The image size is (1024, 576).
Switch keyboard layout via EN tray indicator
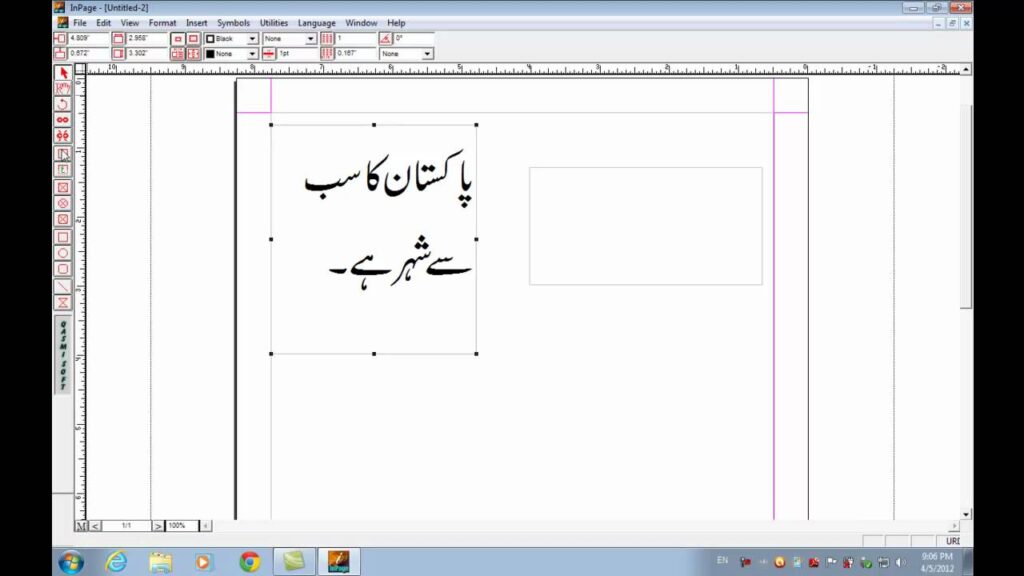(722, 561)
